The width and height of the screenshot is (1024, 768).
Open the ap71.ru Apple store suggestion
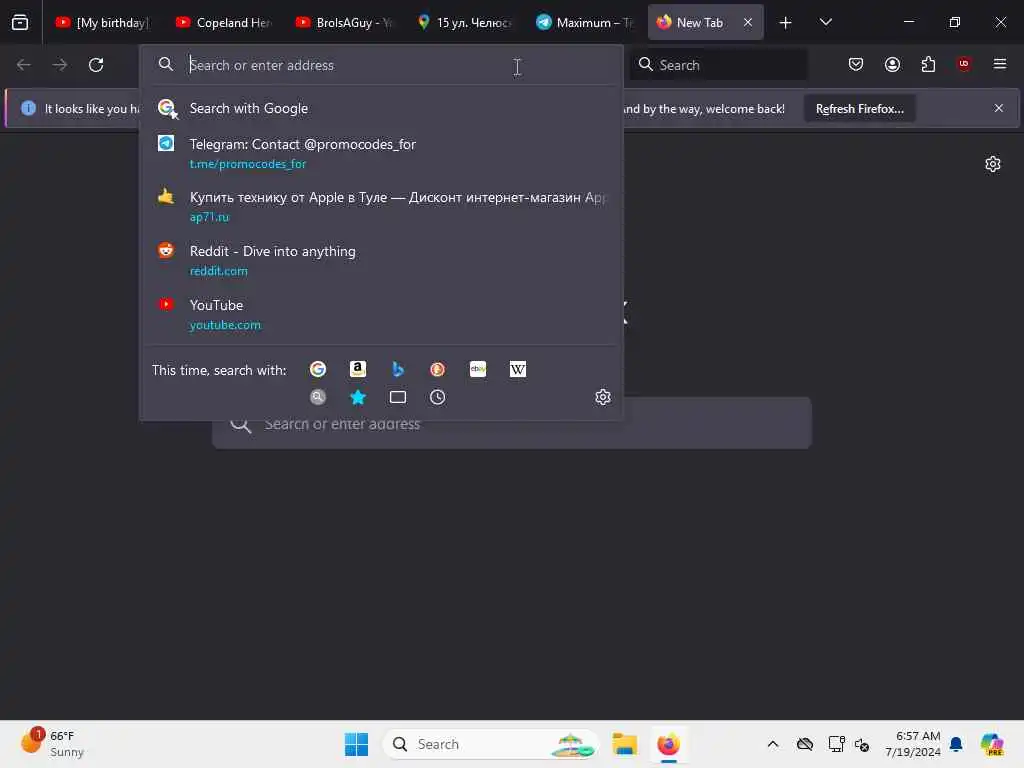tap(381, 206)
